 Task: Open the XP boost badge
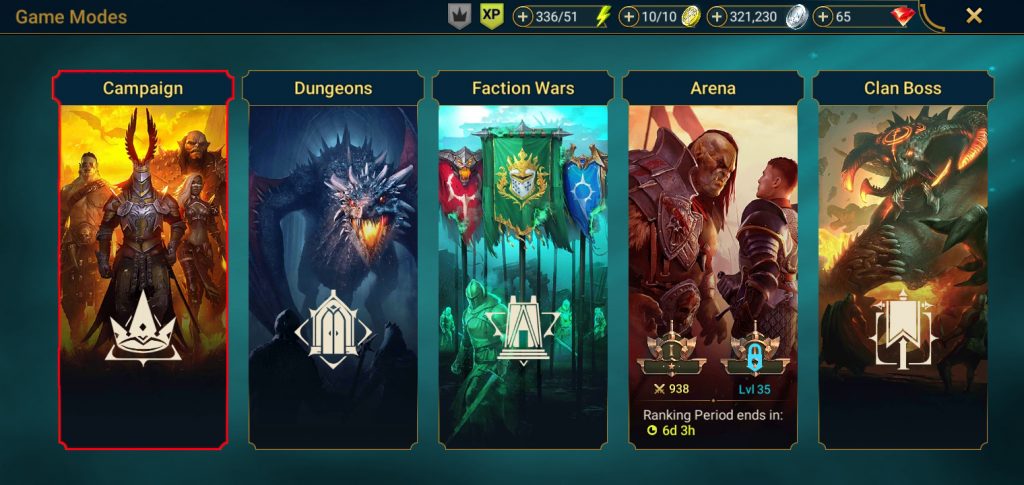[x=491, y=16]
